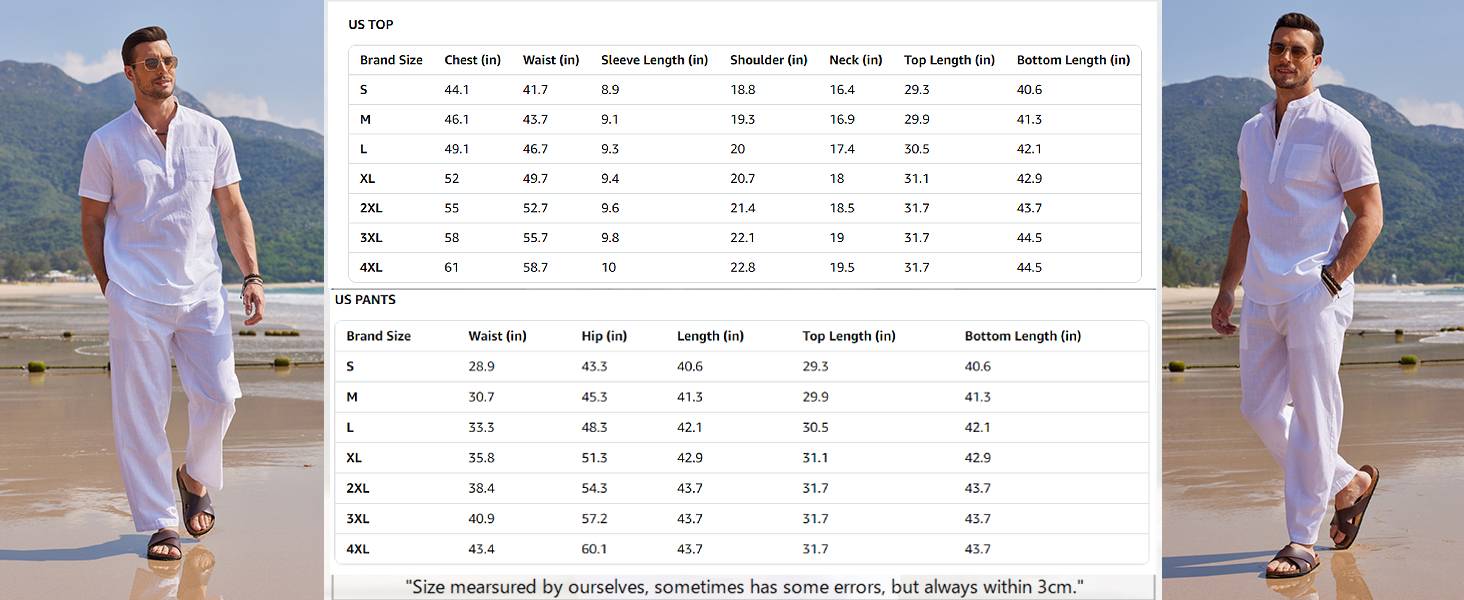Select the XL row in the top table

[x=744, y=178]
